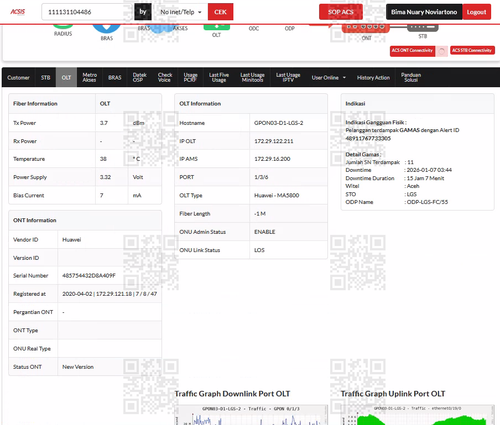Click the Alert ID 48911767733305

[368, 138]
